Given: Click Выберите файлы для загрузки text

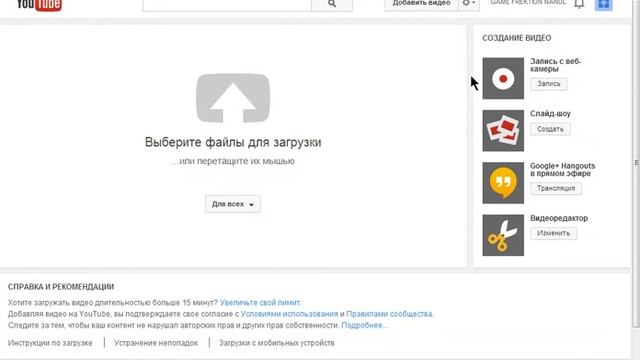Looking at the screenshot, I should [x=233, y=142].
